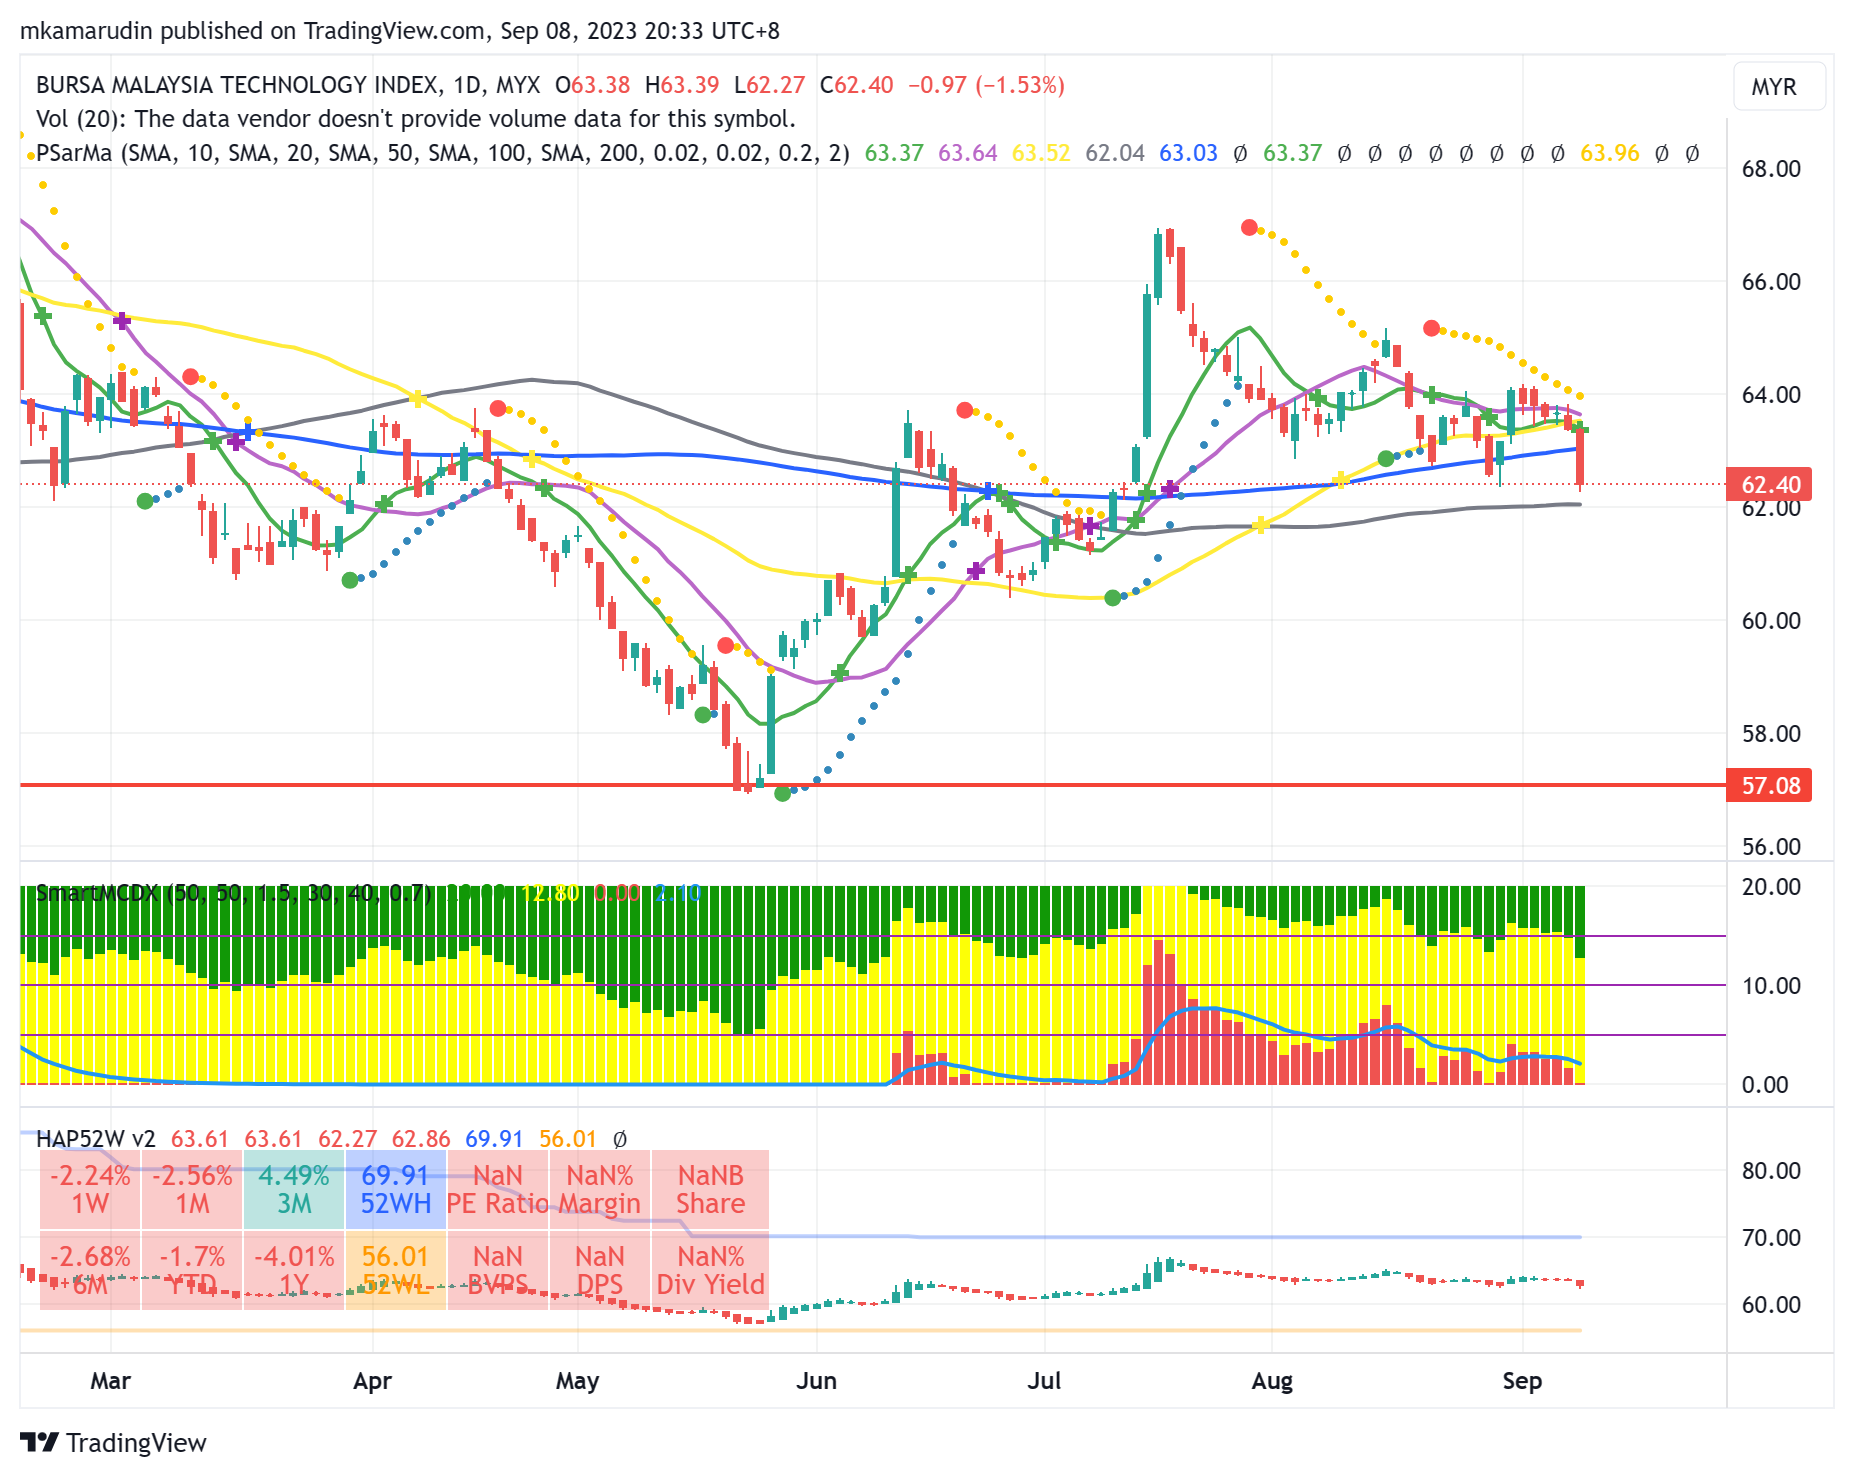Select the red horizontal support line
1854x1478 pixels.
(x=873, y=785)
